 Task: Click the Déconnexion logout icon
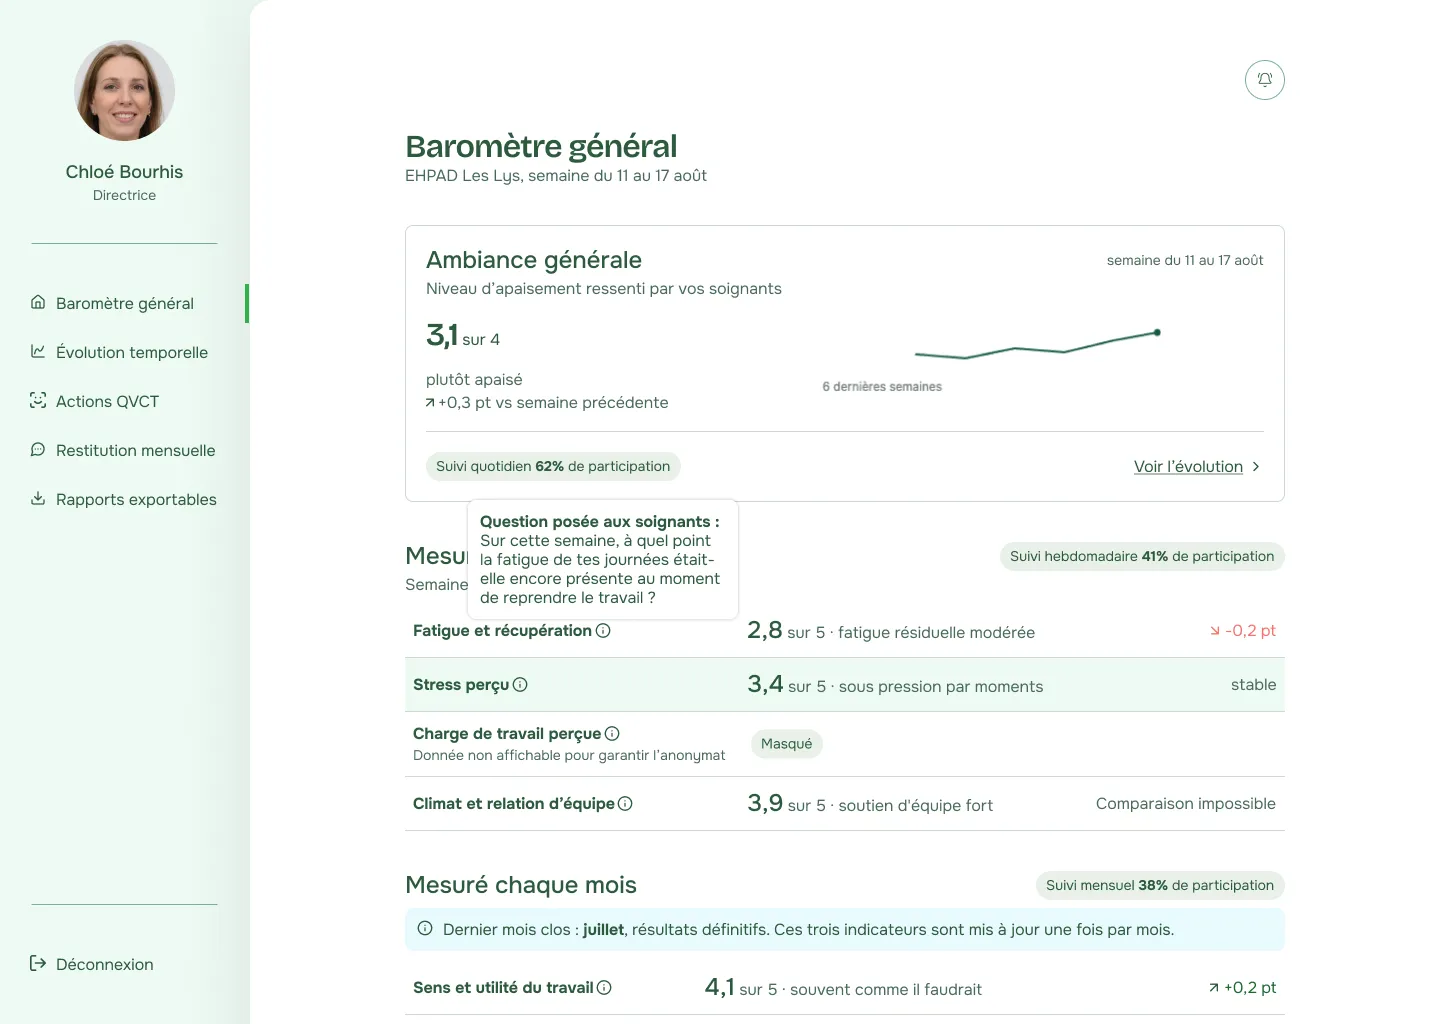pos(38,964)
